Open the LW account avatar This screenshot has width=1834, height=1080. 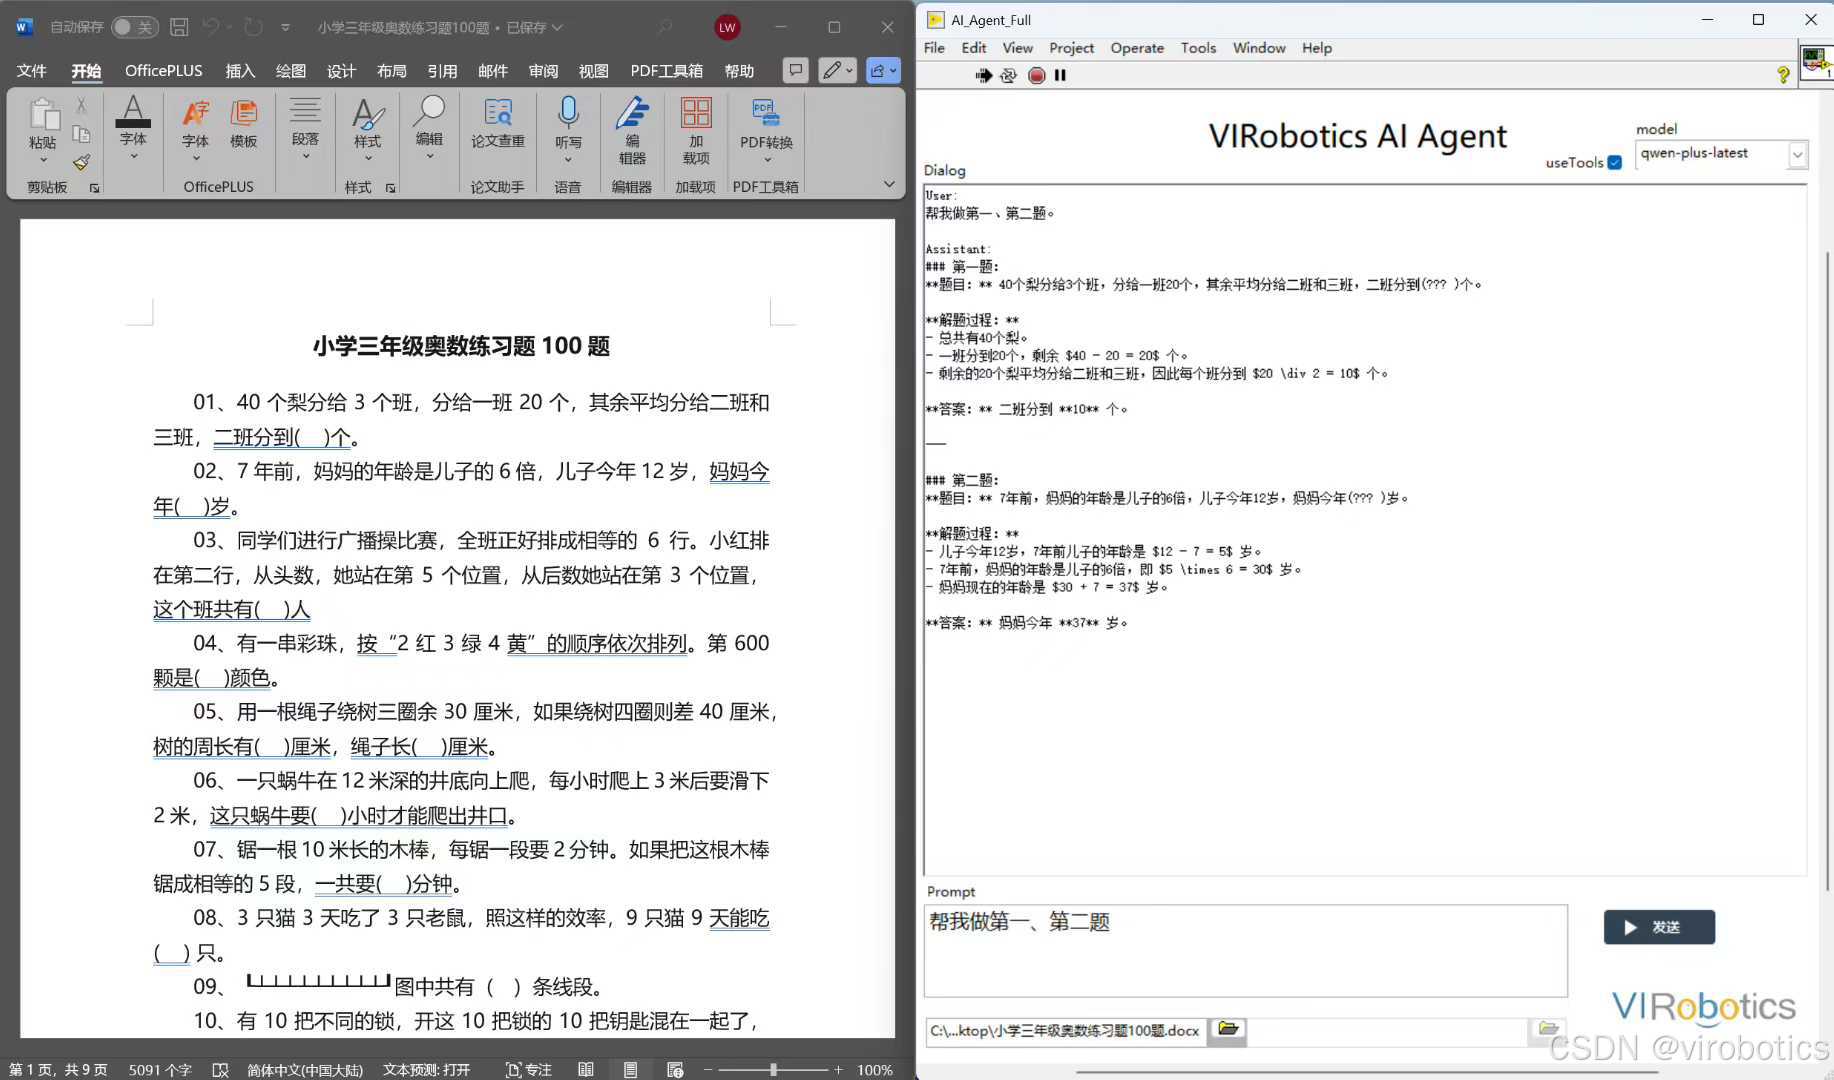[x=727, y=27]
